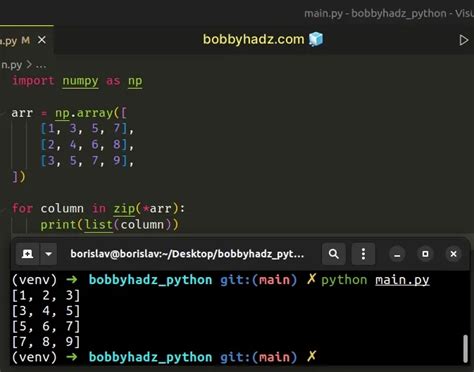The height and width of the screenshot is (372, 474).
Task: Click 'np.array' call in code
Action: pos(84,113)
